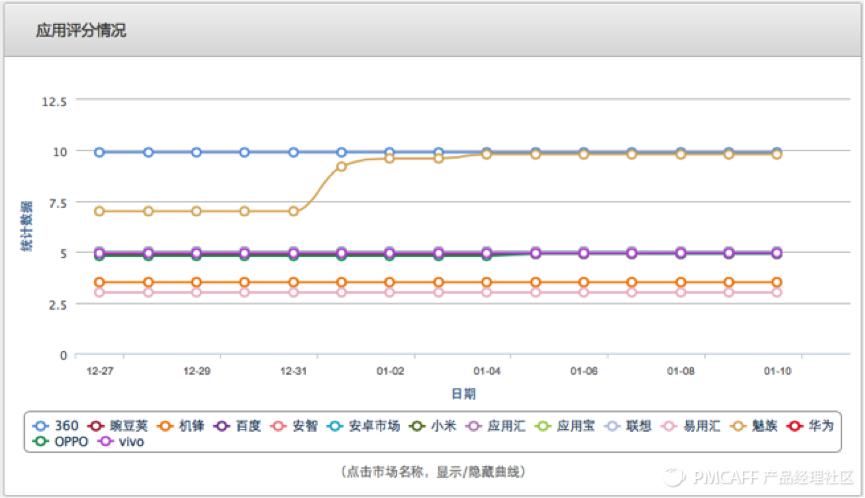Click the 易用汇 legend entry
The height and width of the screenshot is (498, 865).
(691, 425)
